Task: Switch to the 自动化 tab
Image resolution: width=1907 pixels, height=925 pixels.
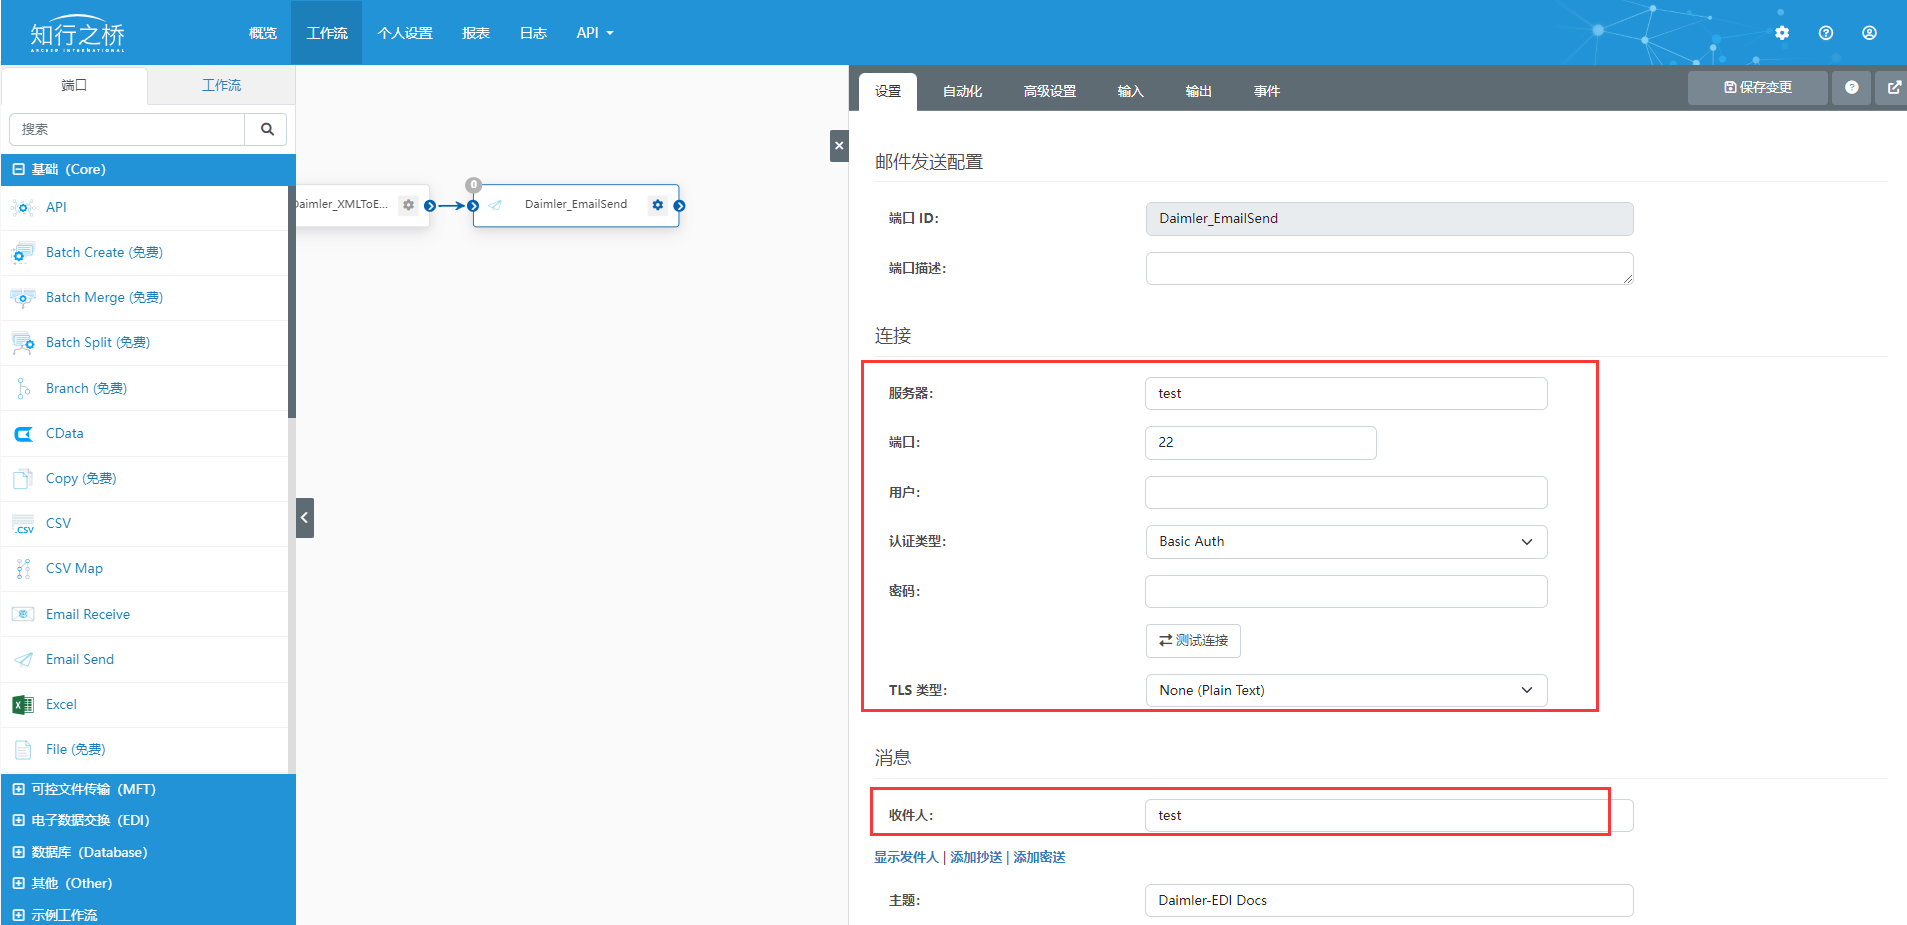Action: pyautogui.click(x=961, y=91)
